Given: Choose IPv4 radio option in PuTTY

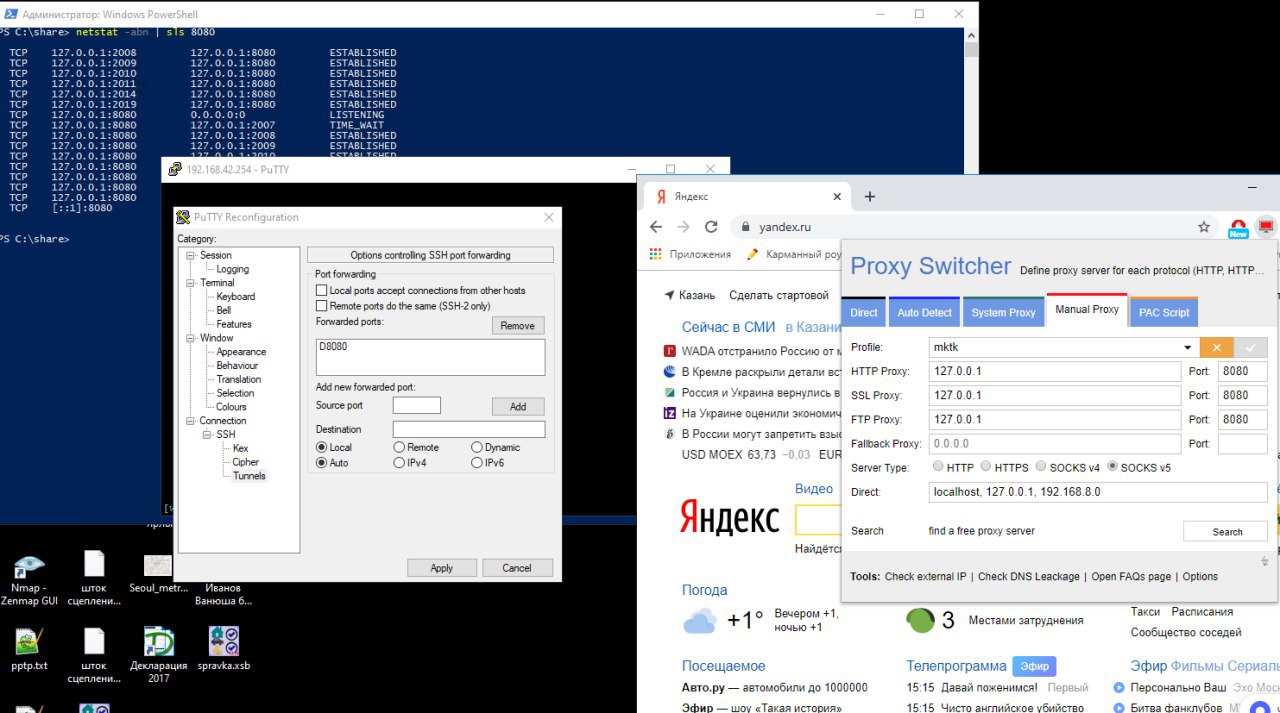Looking at the screenshot, I should [x=400, y=463].
